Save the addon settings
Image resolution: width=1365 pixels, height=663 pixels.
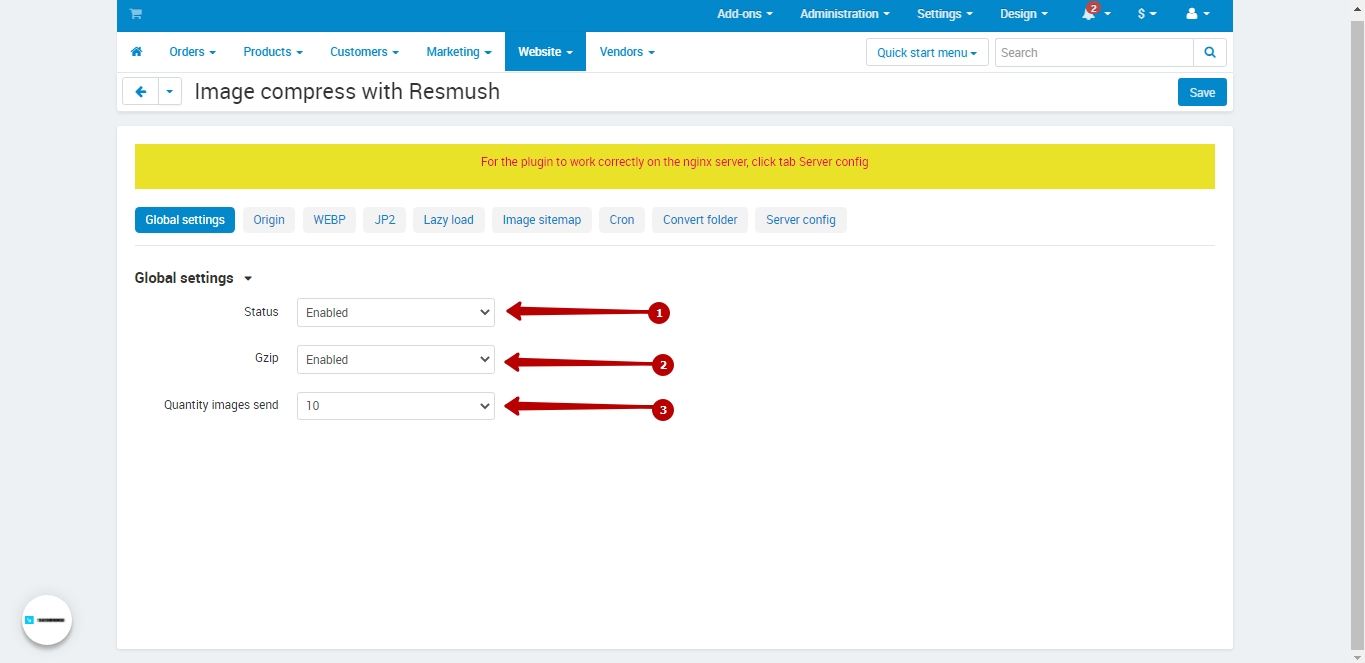click(x=1202, y=92)
